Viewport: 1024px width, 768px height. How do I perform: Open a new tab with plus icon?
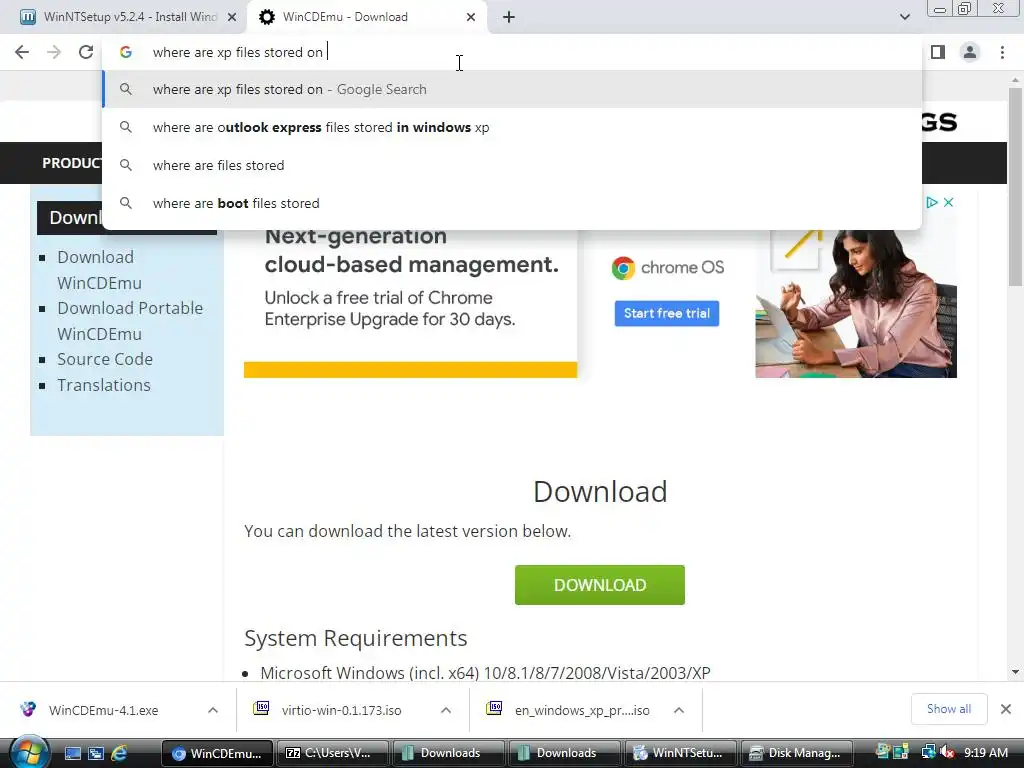point(509,17)
